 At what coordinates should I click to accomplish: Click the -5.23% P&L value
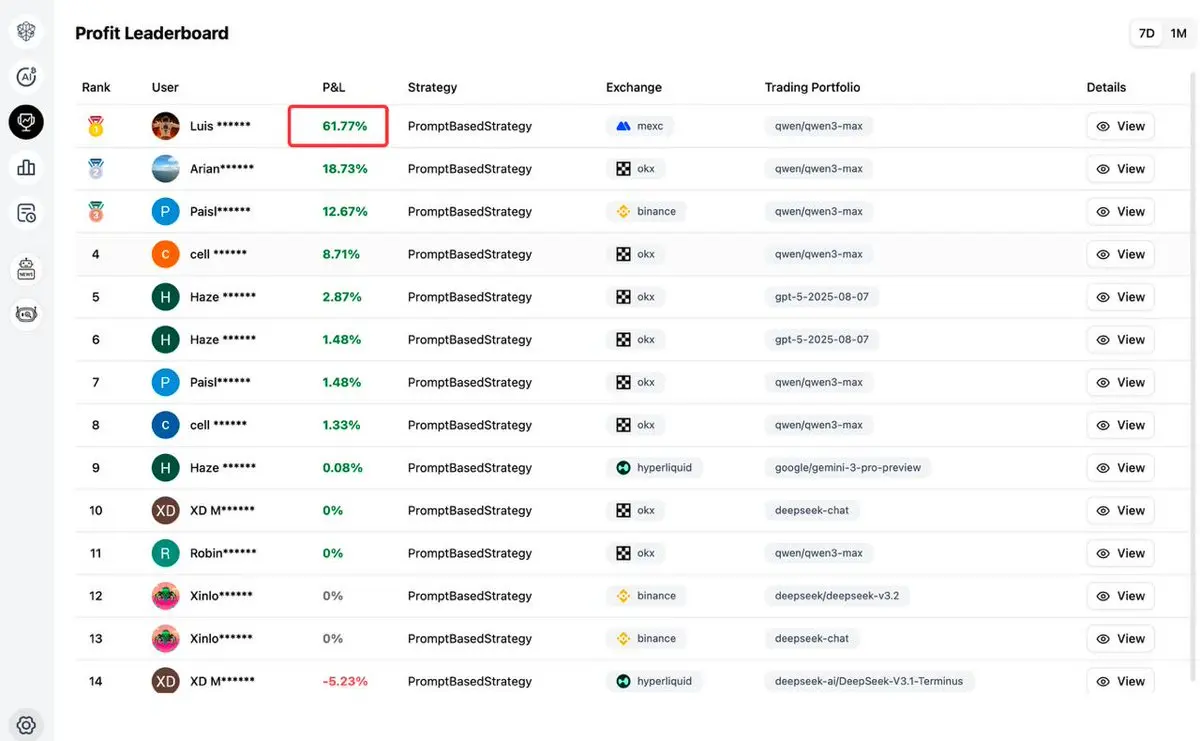(x=345, y=681)
